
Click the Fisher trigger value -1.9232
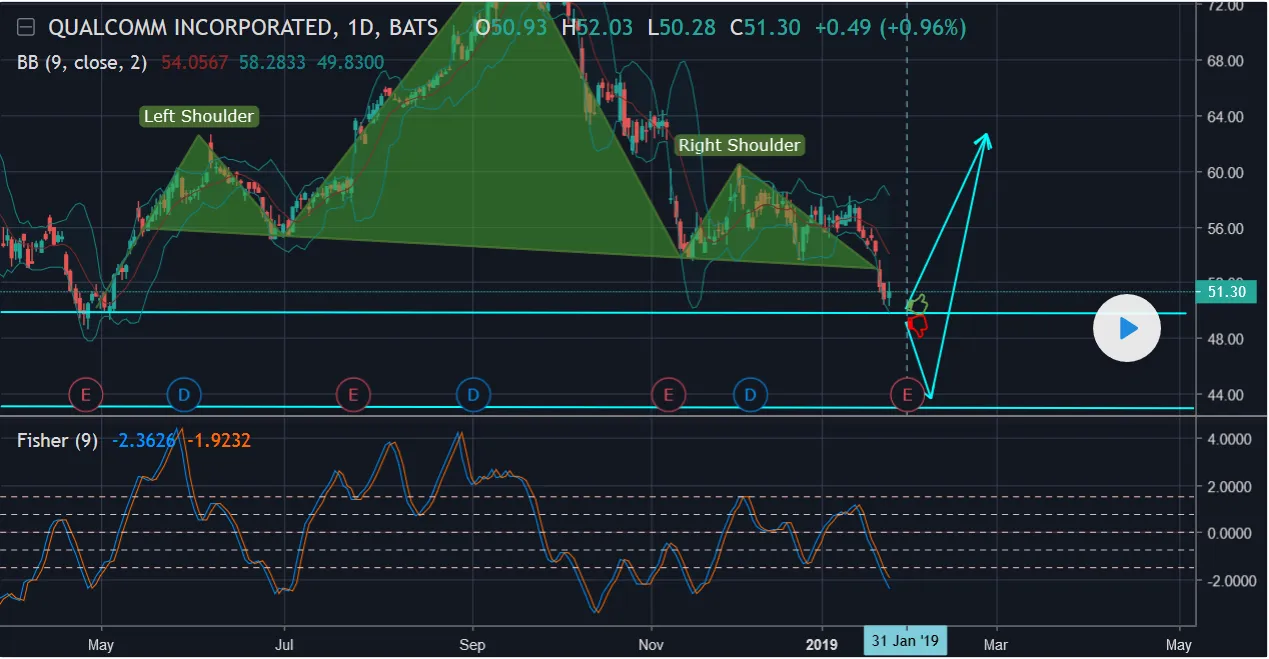218,441
